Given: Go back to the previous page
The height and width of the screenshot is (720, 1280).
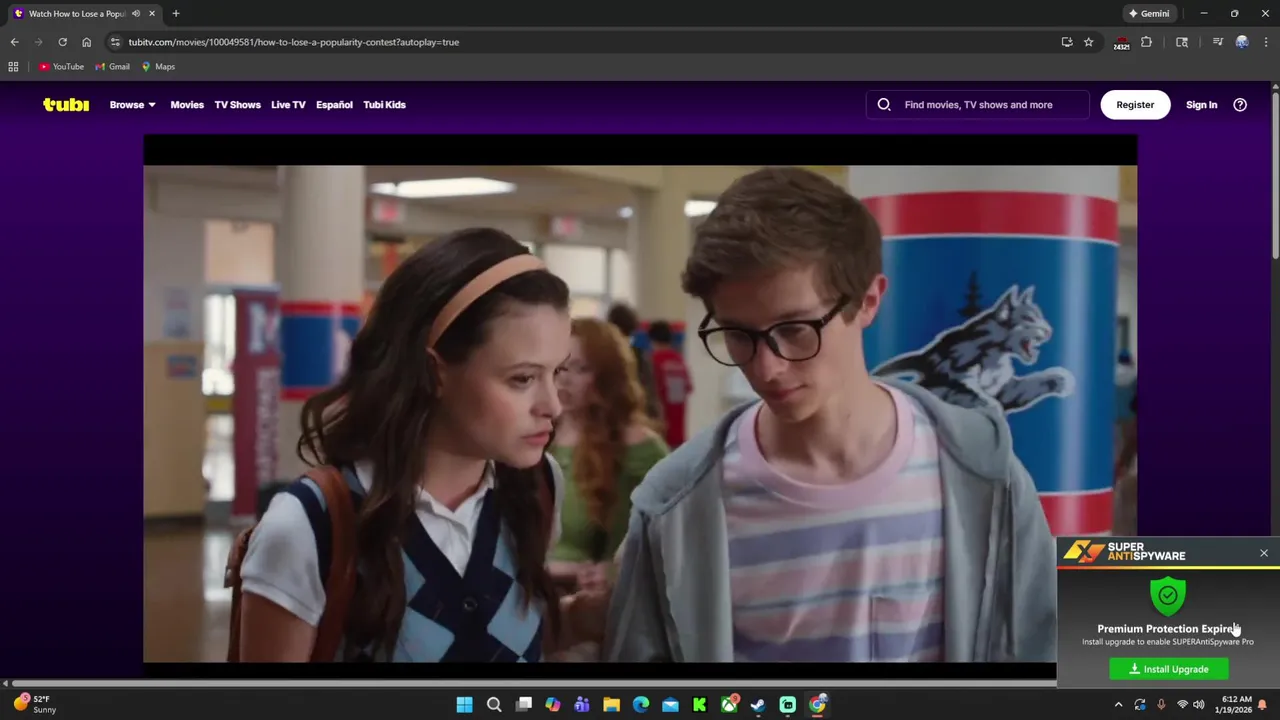Looking at the screenshot, I should [14, 42].
